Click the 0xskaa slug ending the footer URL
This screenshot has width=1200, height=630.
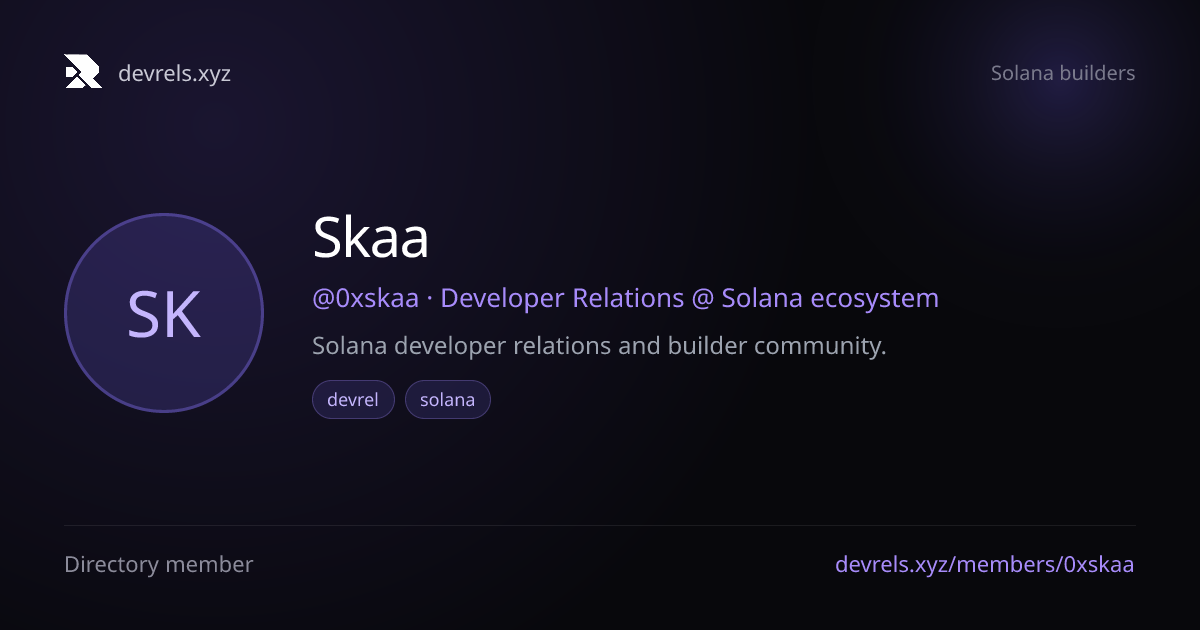pos(1098,564)
